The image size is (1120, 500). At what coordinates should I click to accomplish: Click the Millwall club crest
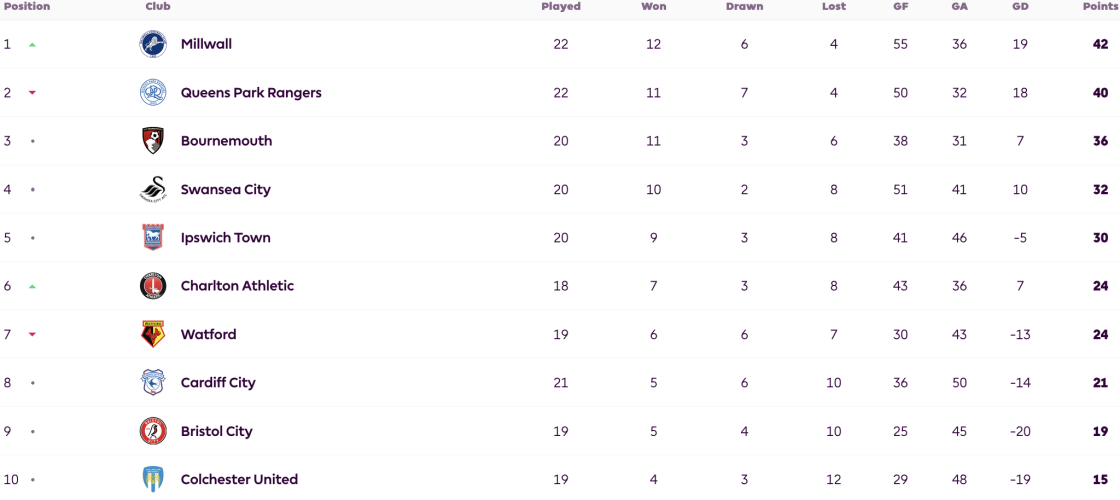153,44
